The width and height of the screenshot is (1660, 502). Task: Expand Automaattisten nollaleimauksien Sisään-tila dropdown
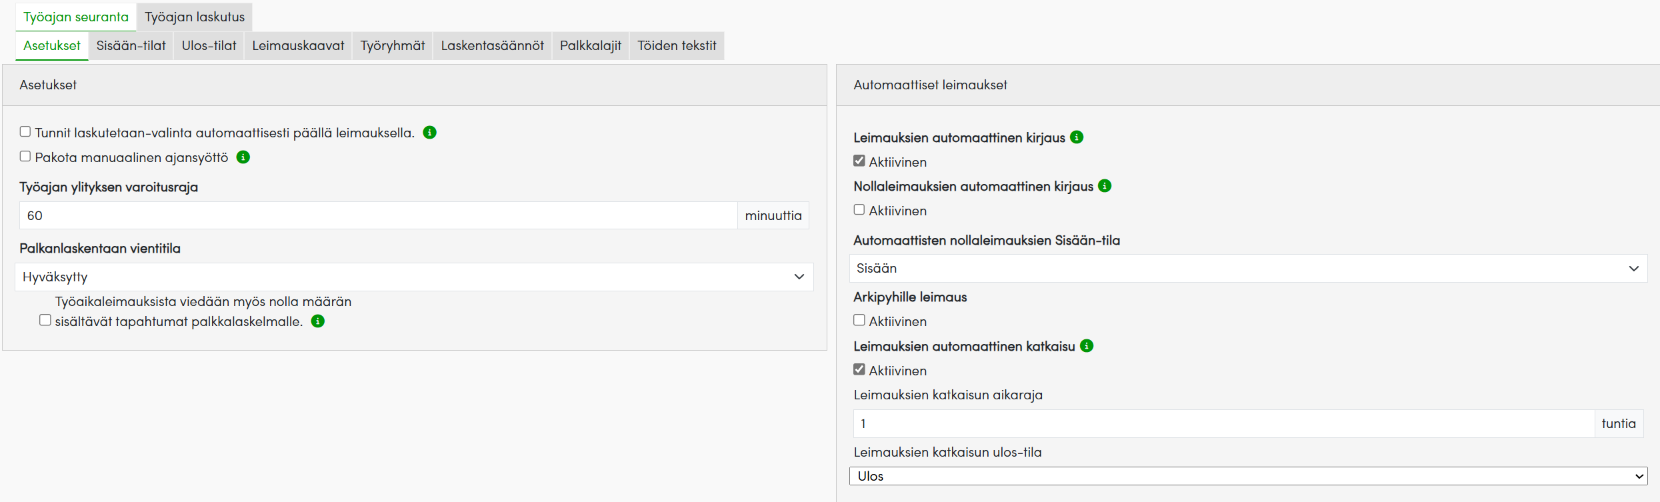1247,268
